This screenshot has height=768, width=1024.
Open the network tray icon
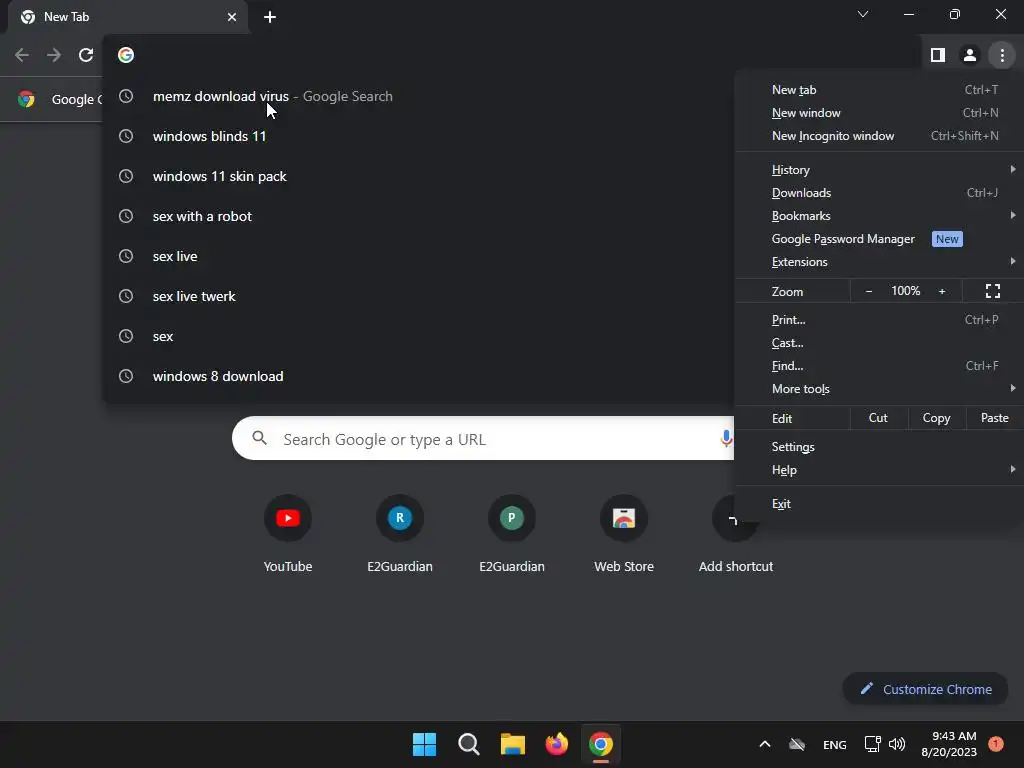click(872, 744)
